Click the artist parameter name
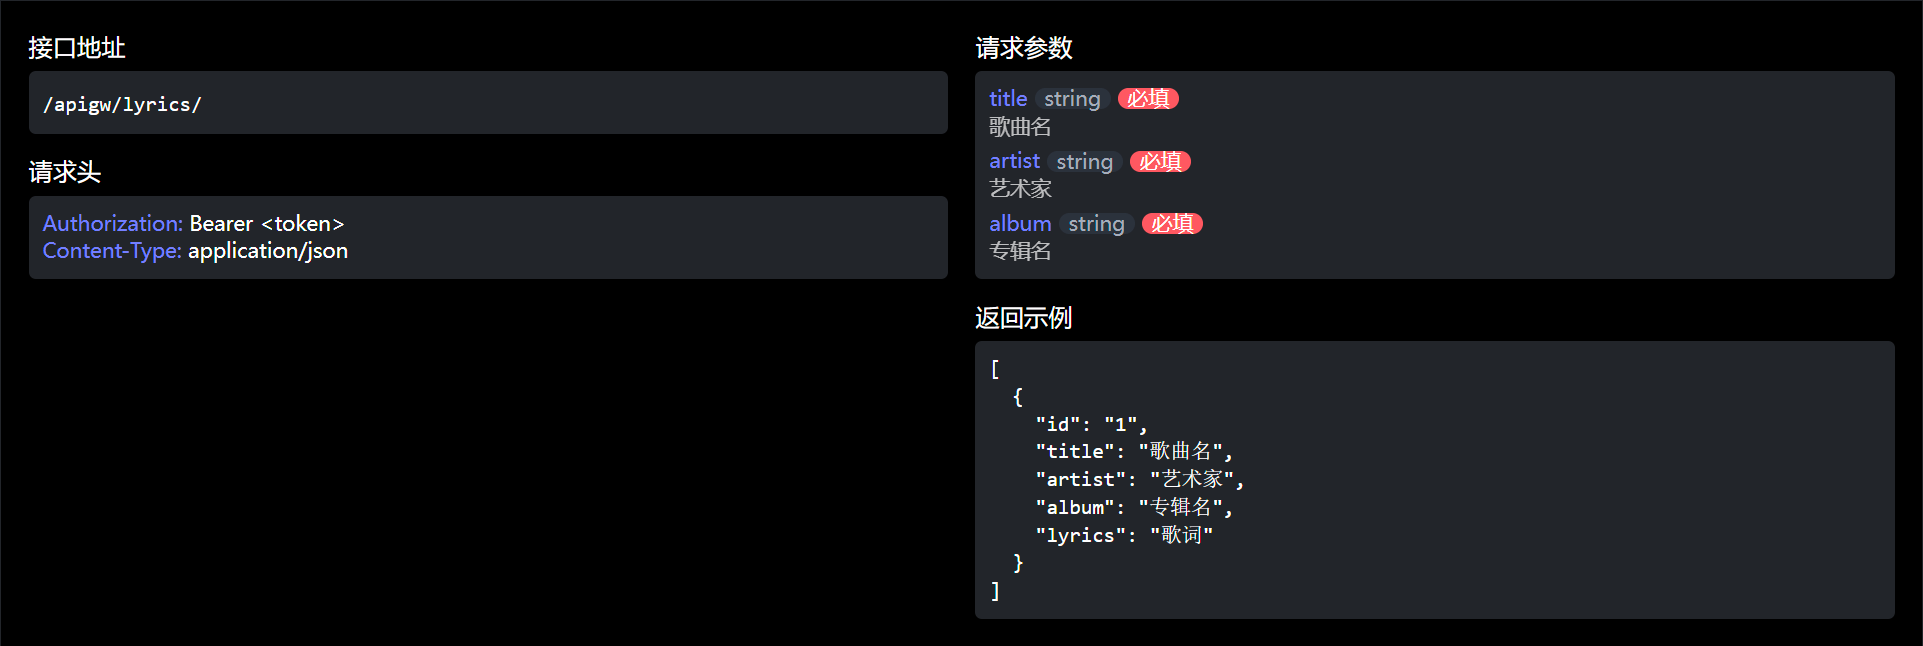The width and height of the screenshot is (1923, 646). [x=1014, y=161]
